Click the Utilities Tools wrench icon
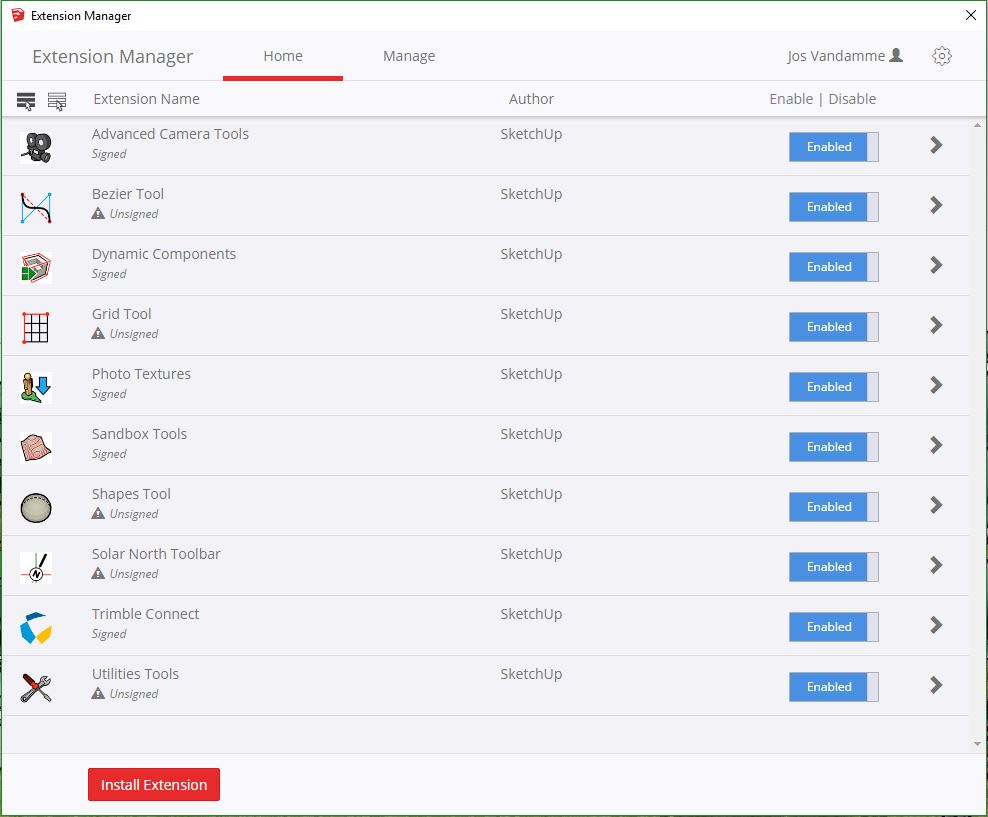 click(x=36, y=688)
